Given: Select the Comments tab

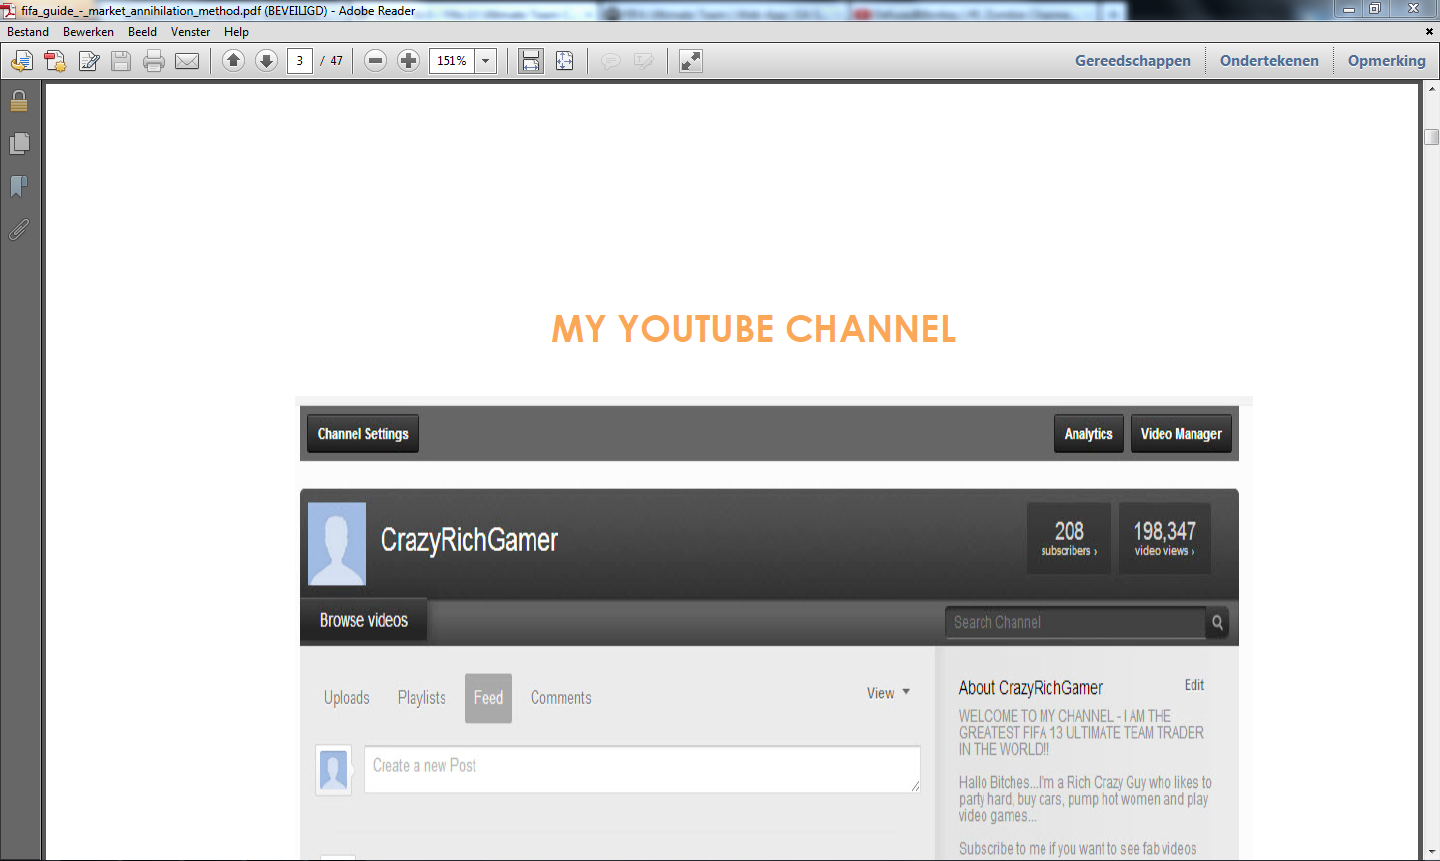Looking at the screenshot, I should coord(561,698).
